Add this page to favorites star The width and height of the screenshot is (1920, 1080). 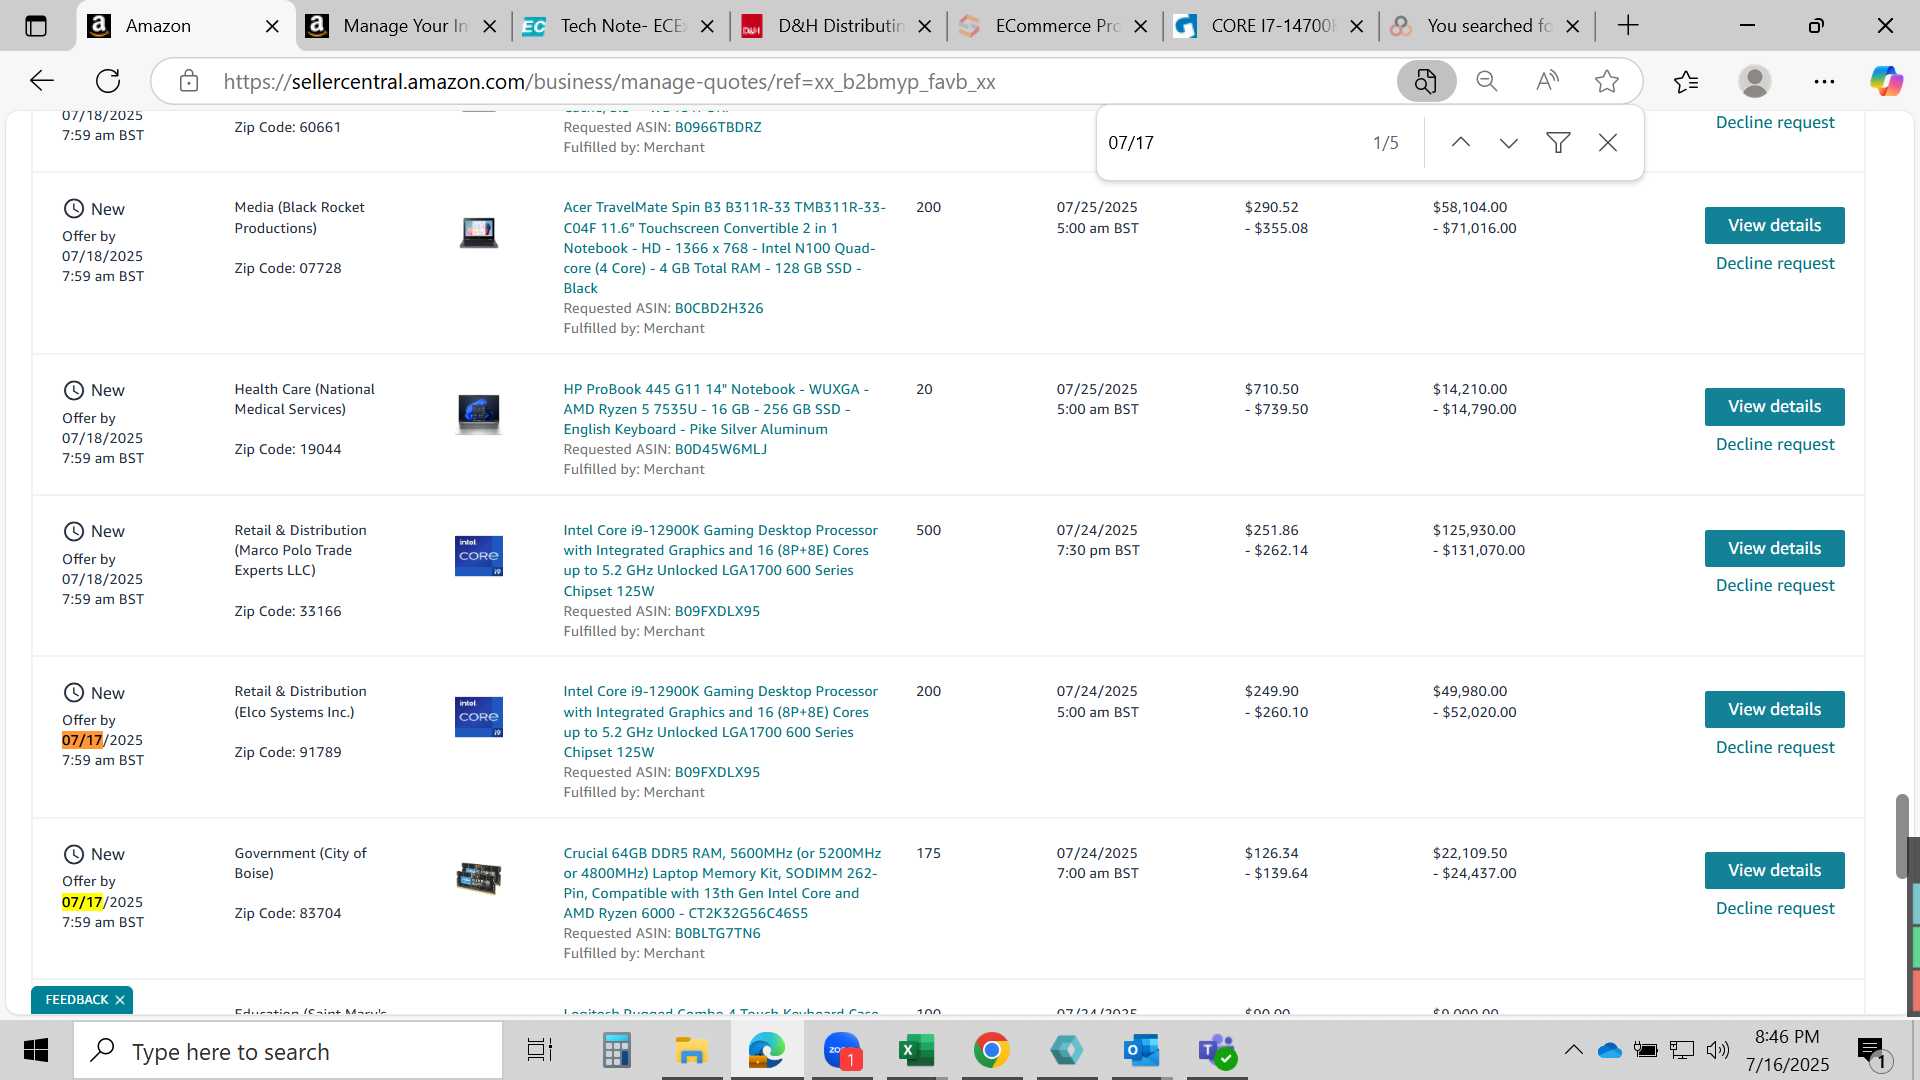[1607, 81]
